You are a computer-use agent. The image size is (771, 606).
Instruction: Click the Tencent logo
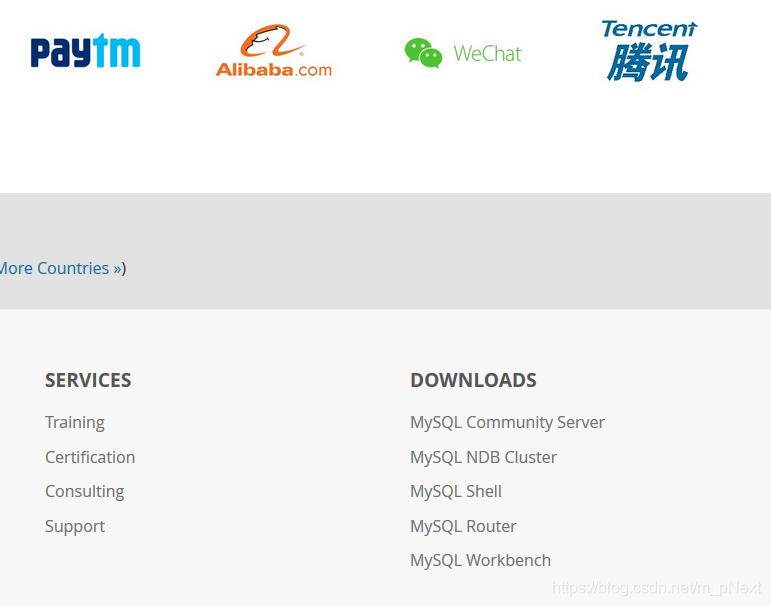649,51
